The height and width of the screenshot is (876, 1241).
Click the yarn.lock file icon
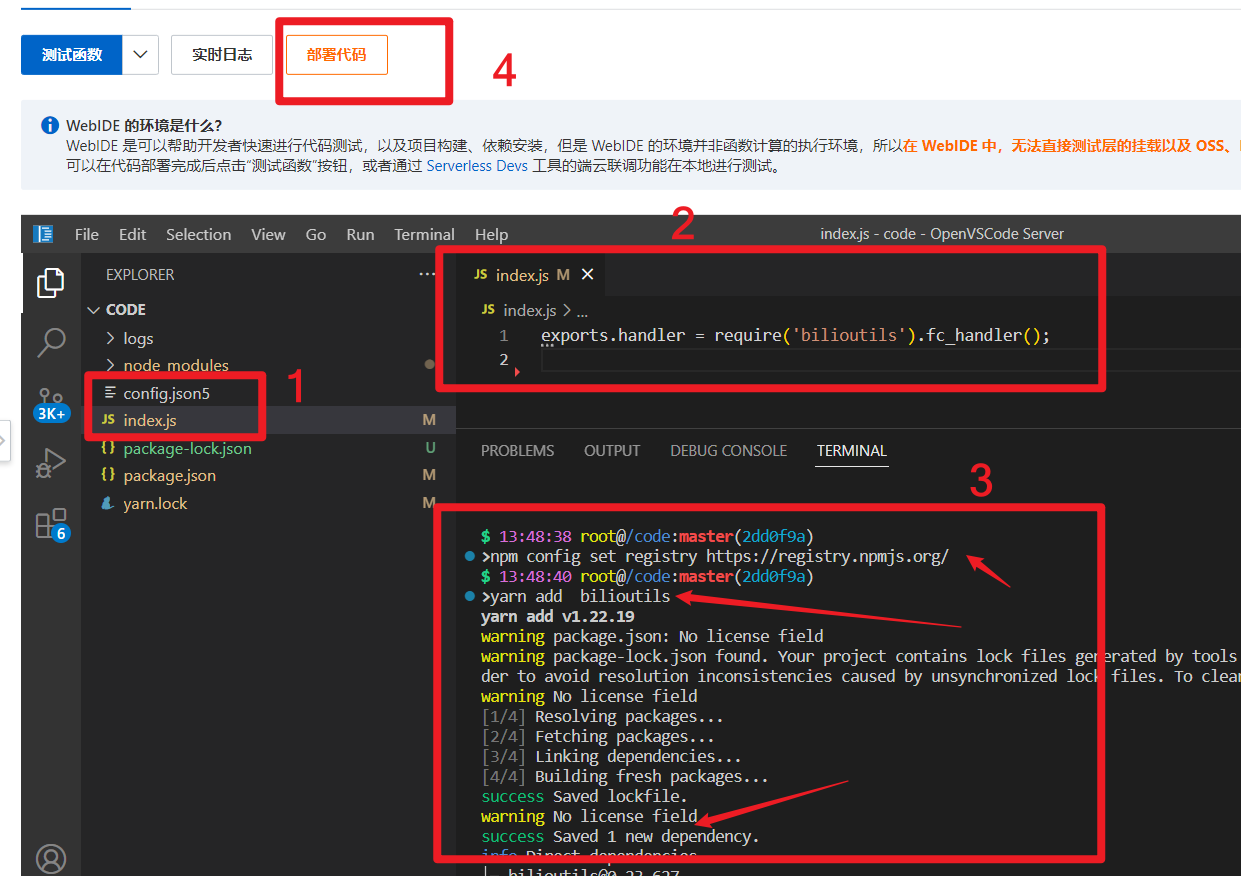(x=108, y=503)
